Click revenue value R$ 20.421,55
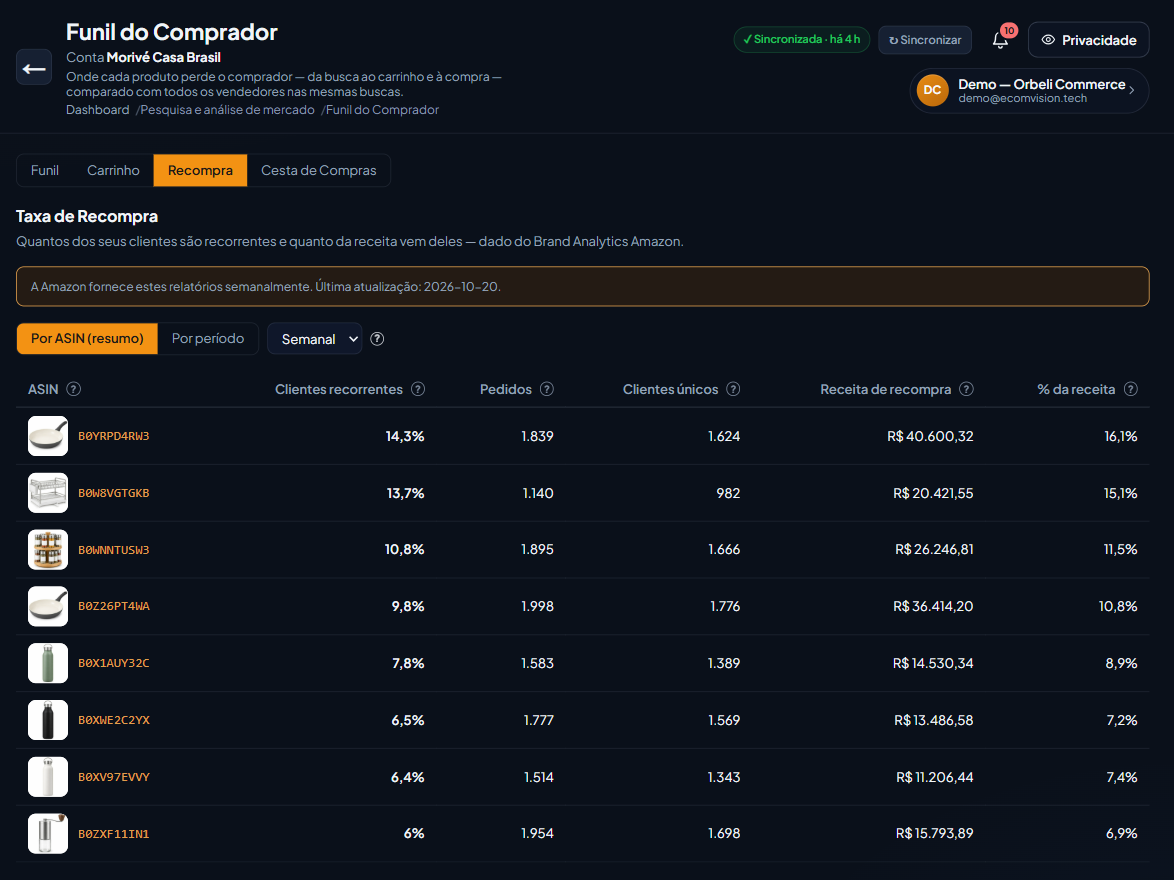 [x=933, y=493]
